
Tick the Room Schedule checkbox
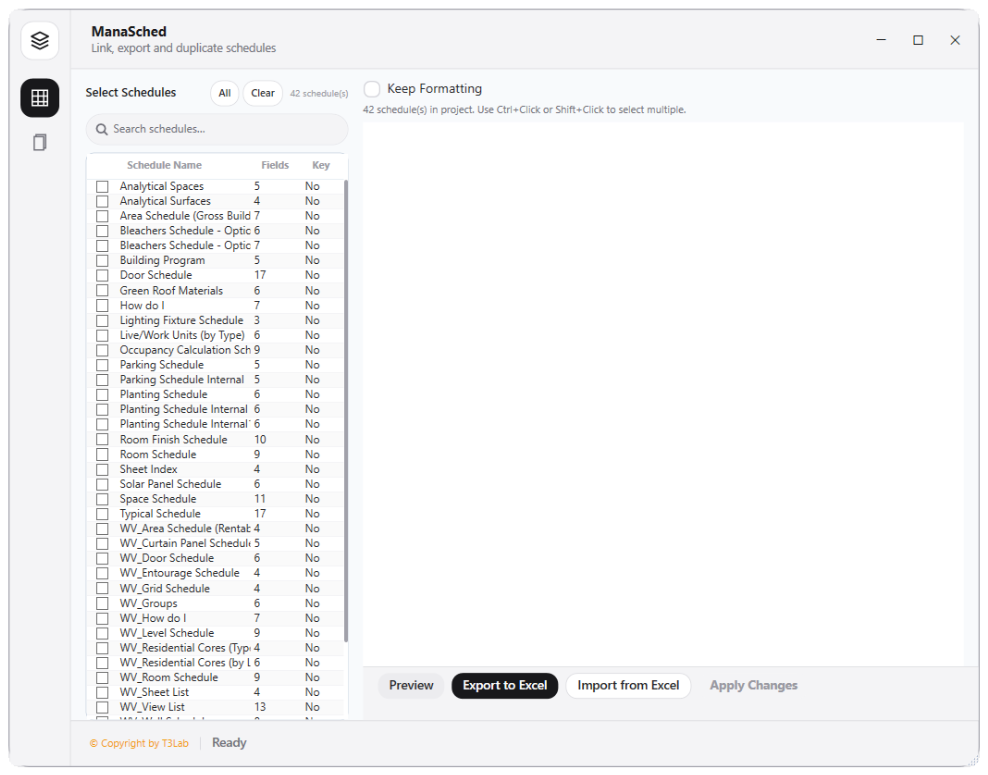coord(102,454)
